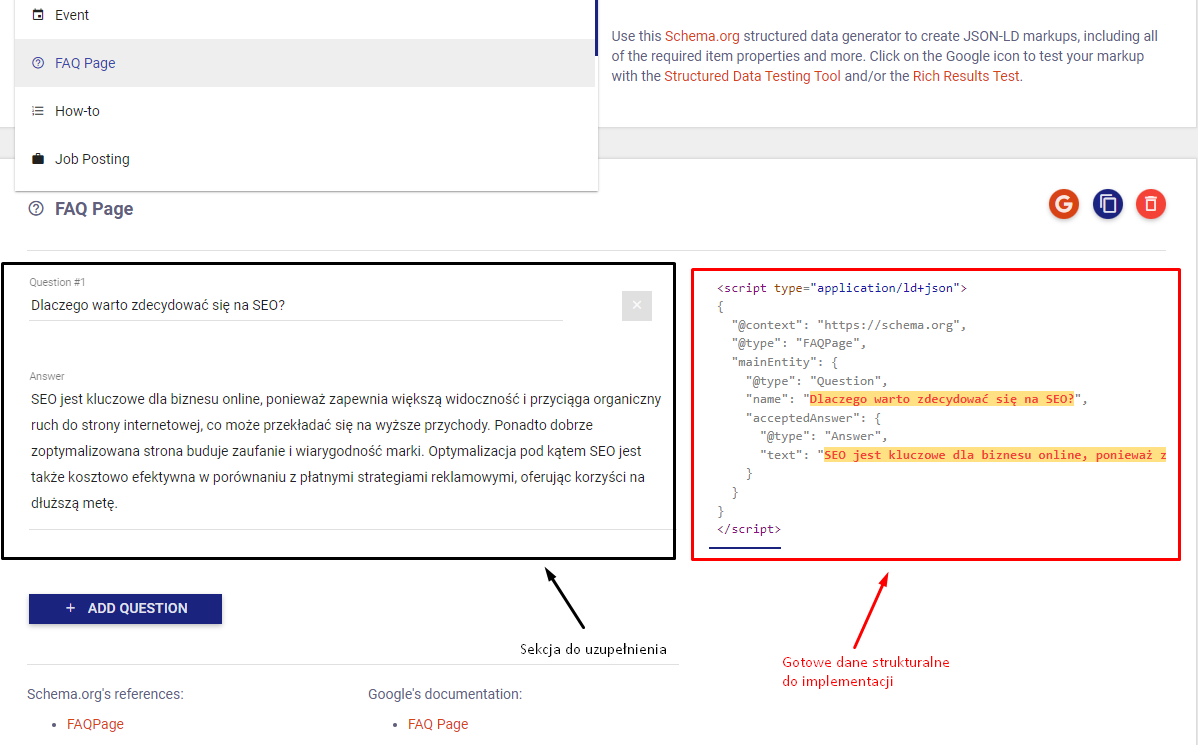The width and height of the screenshot is (1198, 745).
Task: Click the Question #1 text field
Action: [296, 306]
